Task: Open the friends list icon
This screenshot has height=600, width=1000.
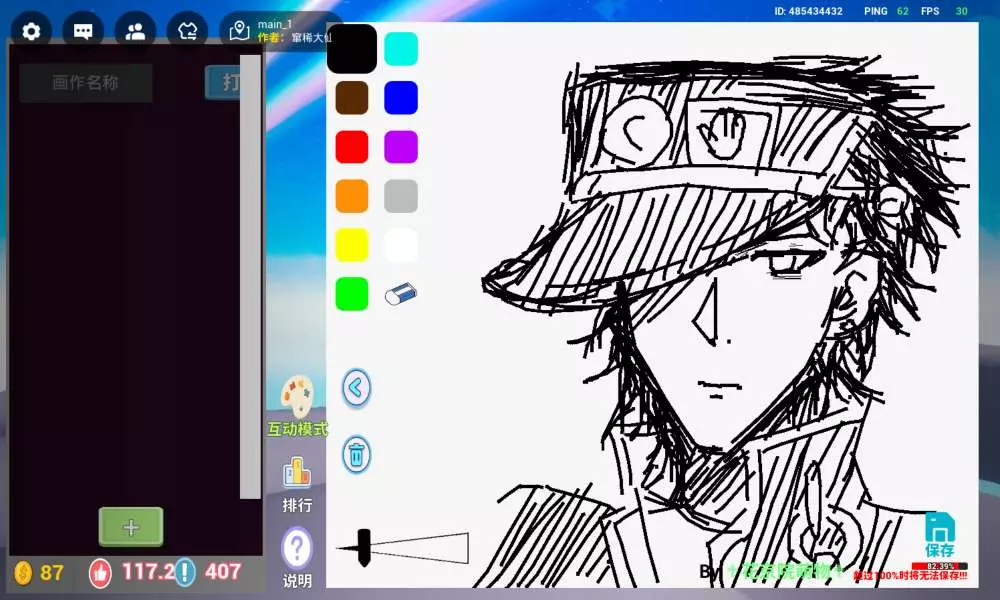Action: pos(135,30)
